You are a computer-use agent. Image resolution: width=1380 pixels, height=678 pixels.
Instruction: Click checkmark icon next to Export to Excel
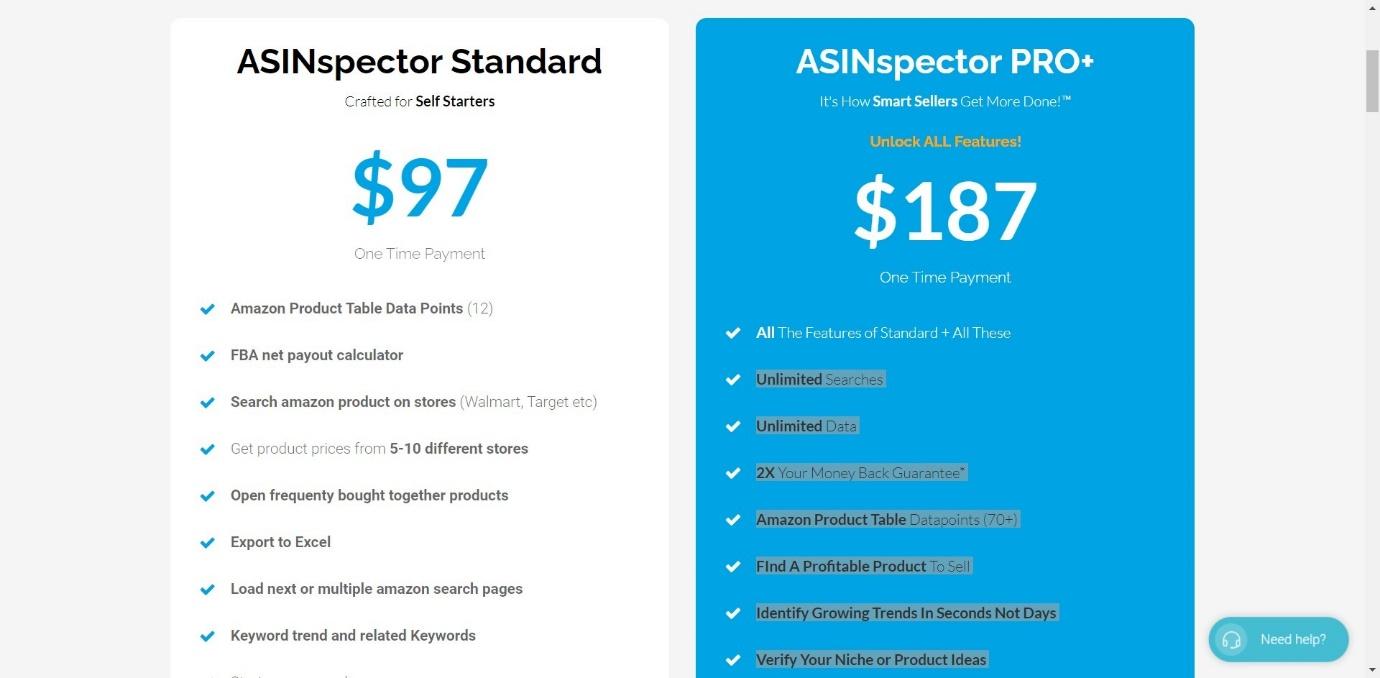(207, 543)
